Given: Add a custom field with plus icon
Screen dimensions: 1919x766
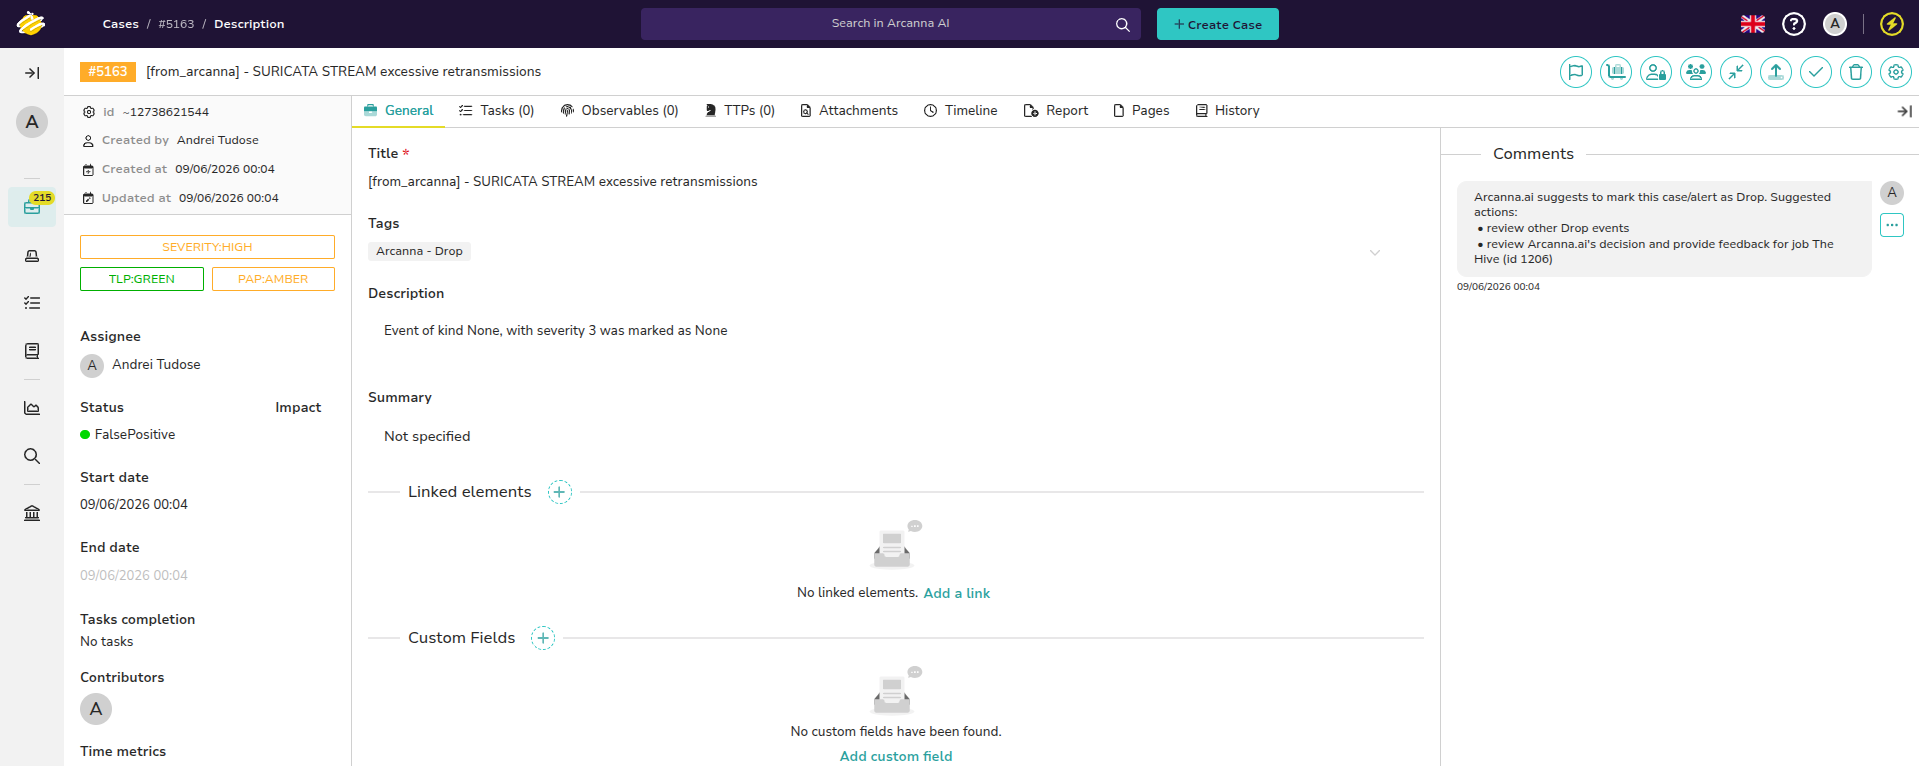Looking at the screenshot, I should pos(543,638).
